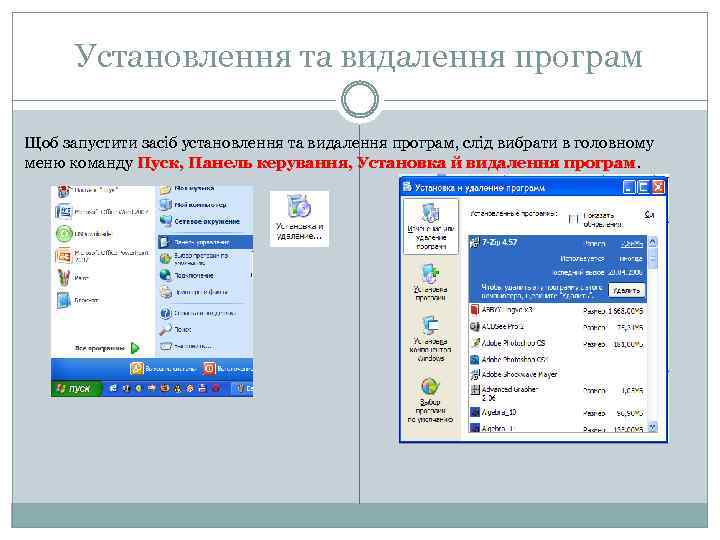Select Изменение или удаление программ sidebar button

(x=431, y=226)
